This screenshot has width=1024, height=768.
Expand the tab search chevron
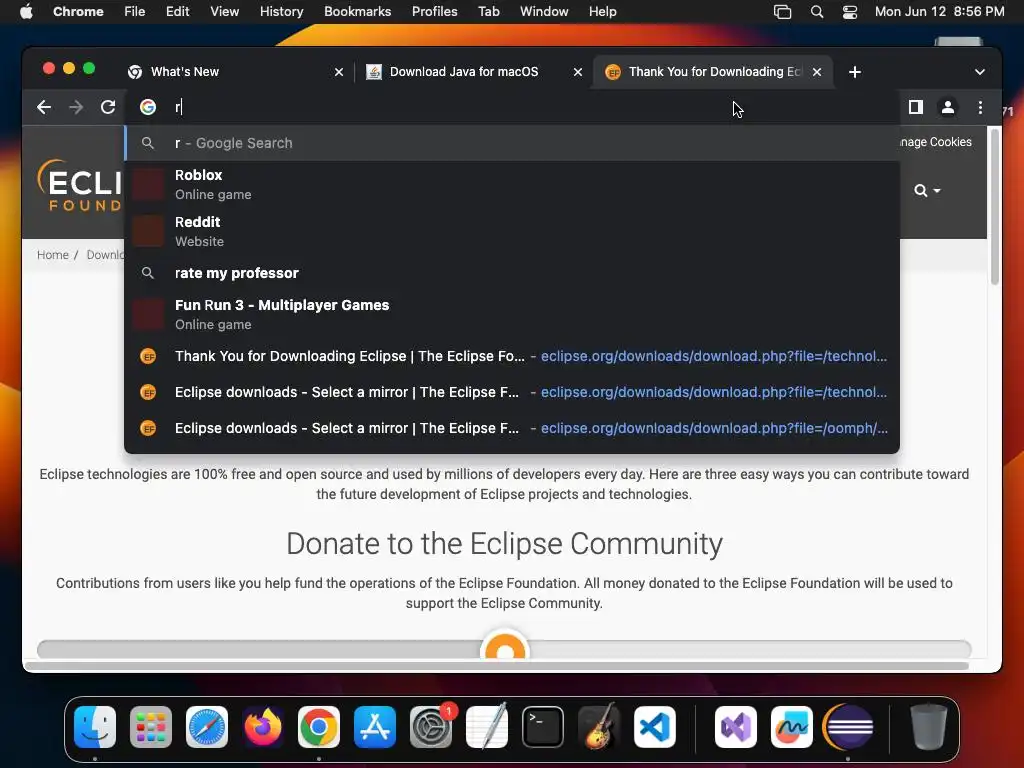[980, 72]
